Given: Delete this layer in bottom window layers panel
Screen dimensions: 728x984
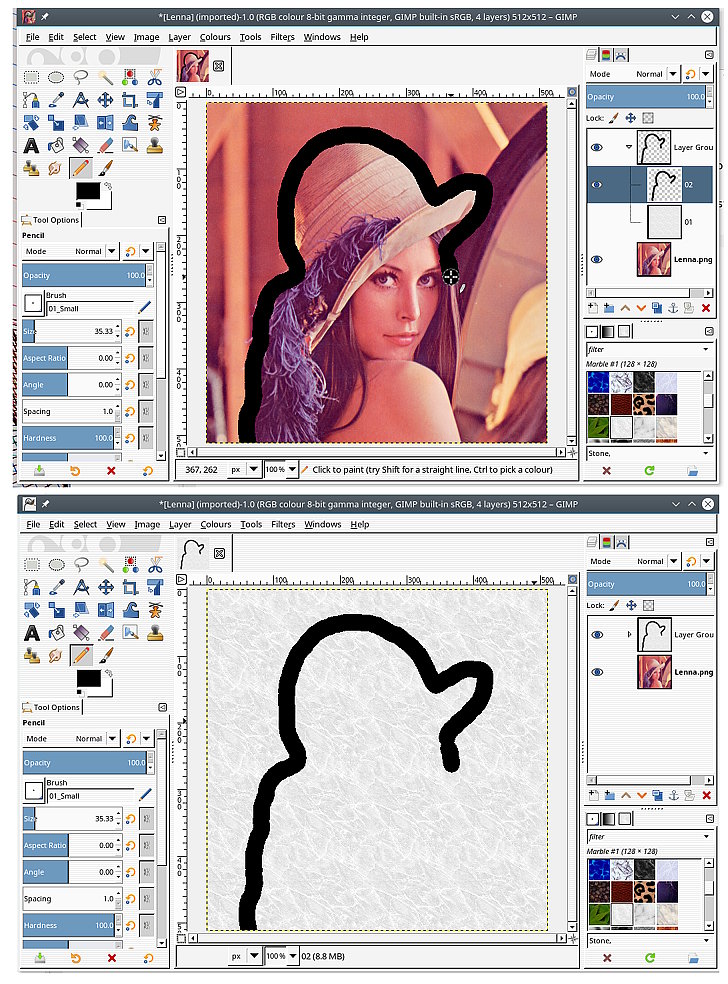Looking at the screenshot, I should click(707, 796).
